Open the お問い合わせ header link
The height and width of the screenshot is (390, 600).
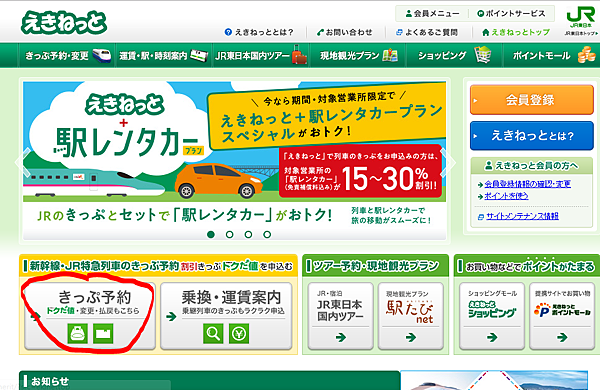344,32
